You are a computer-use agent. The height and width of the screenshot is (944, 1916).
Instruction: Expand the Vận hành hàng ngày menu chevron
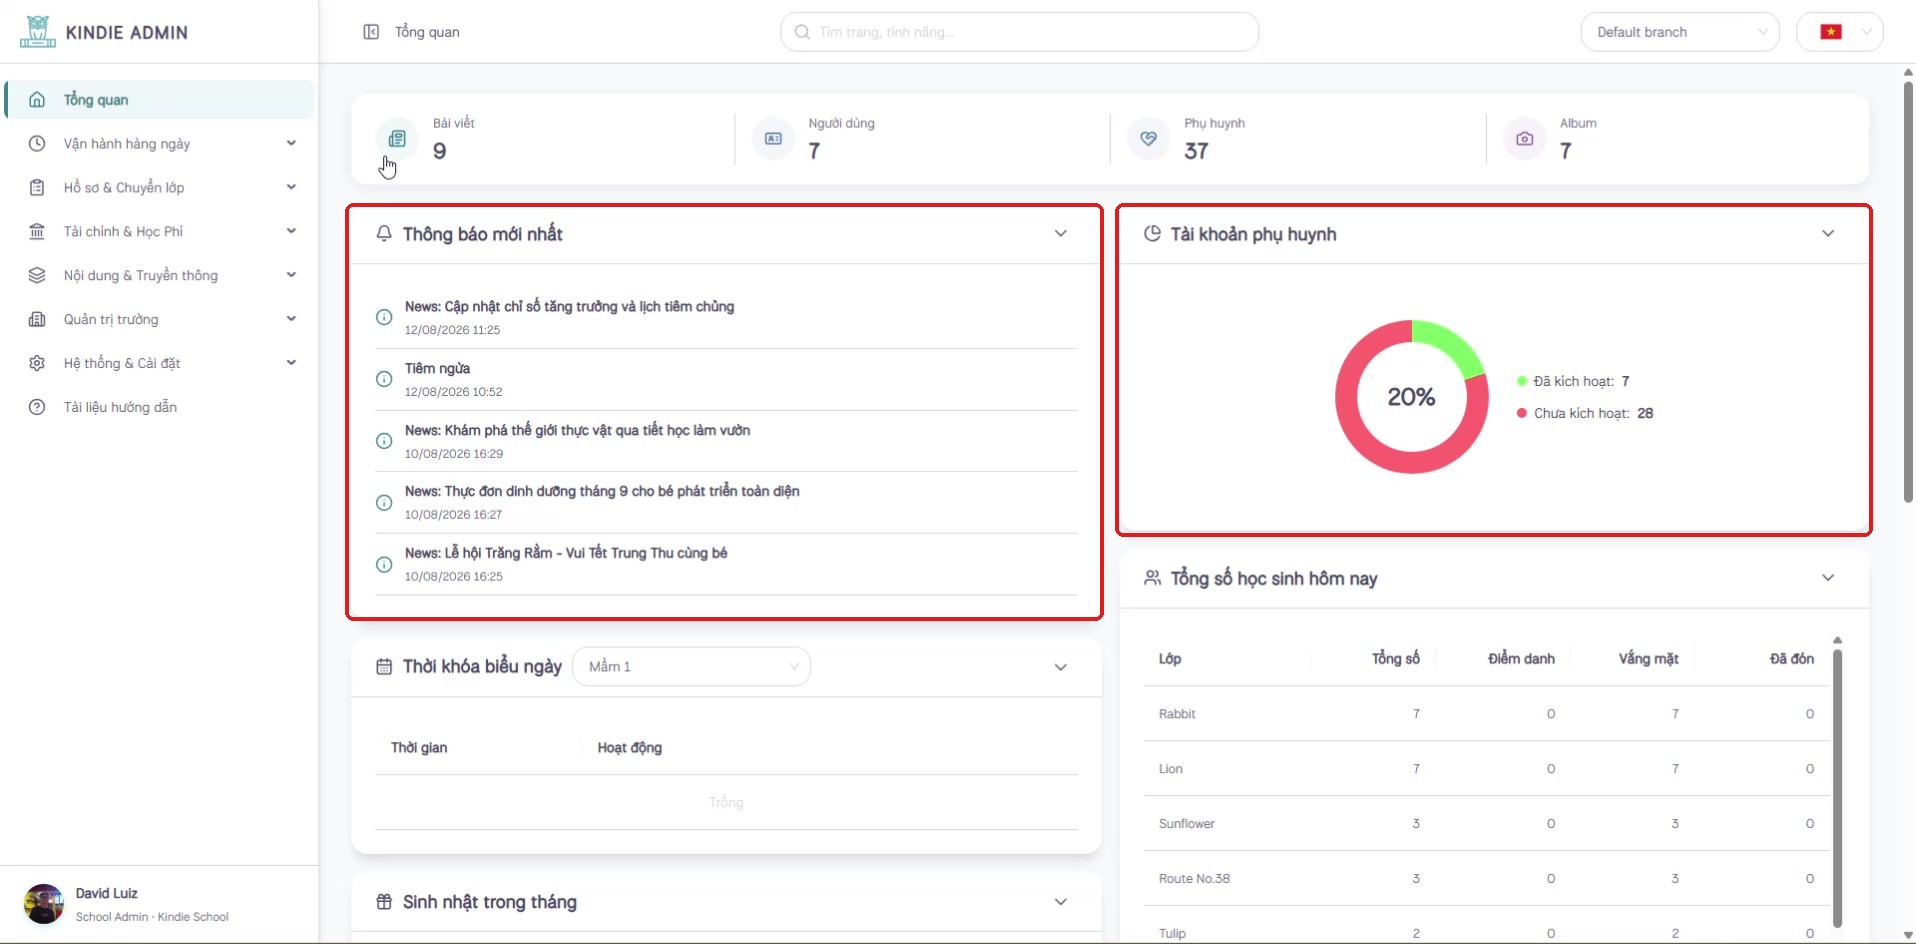(x=291, y=143)
